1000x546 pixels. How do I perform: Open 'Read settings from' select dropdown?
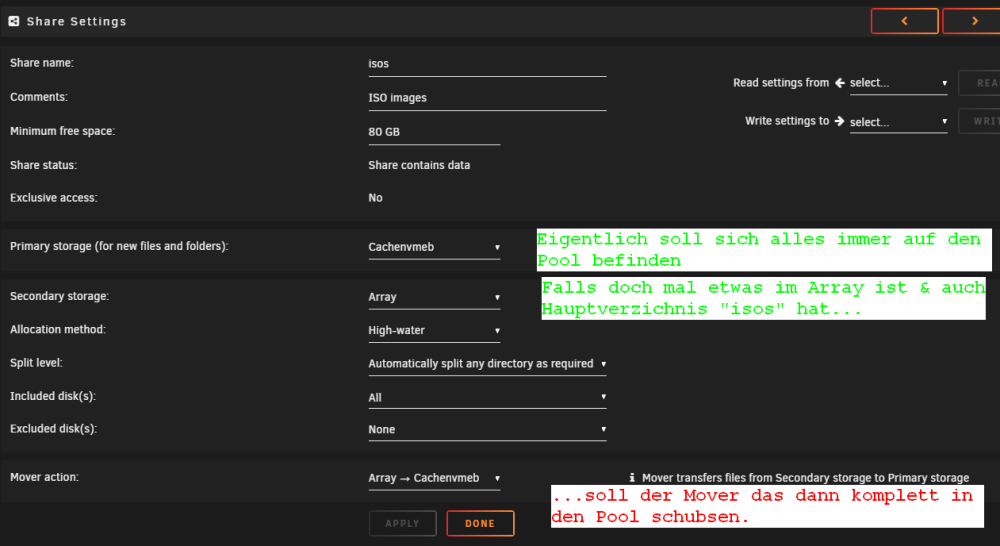(898, 83)
